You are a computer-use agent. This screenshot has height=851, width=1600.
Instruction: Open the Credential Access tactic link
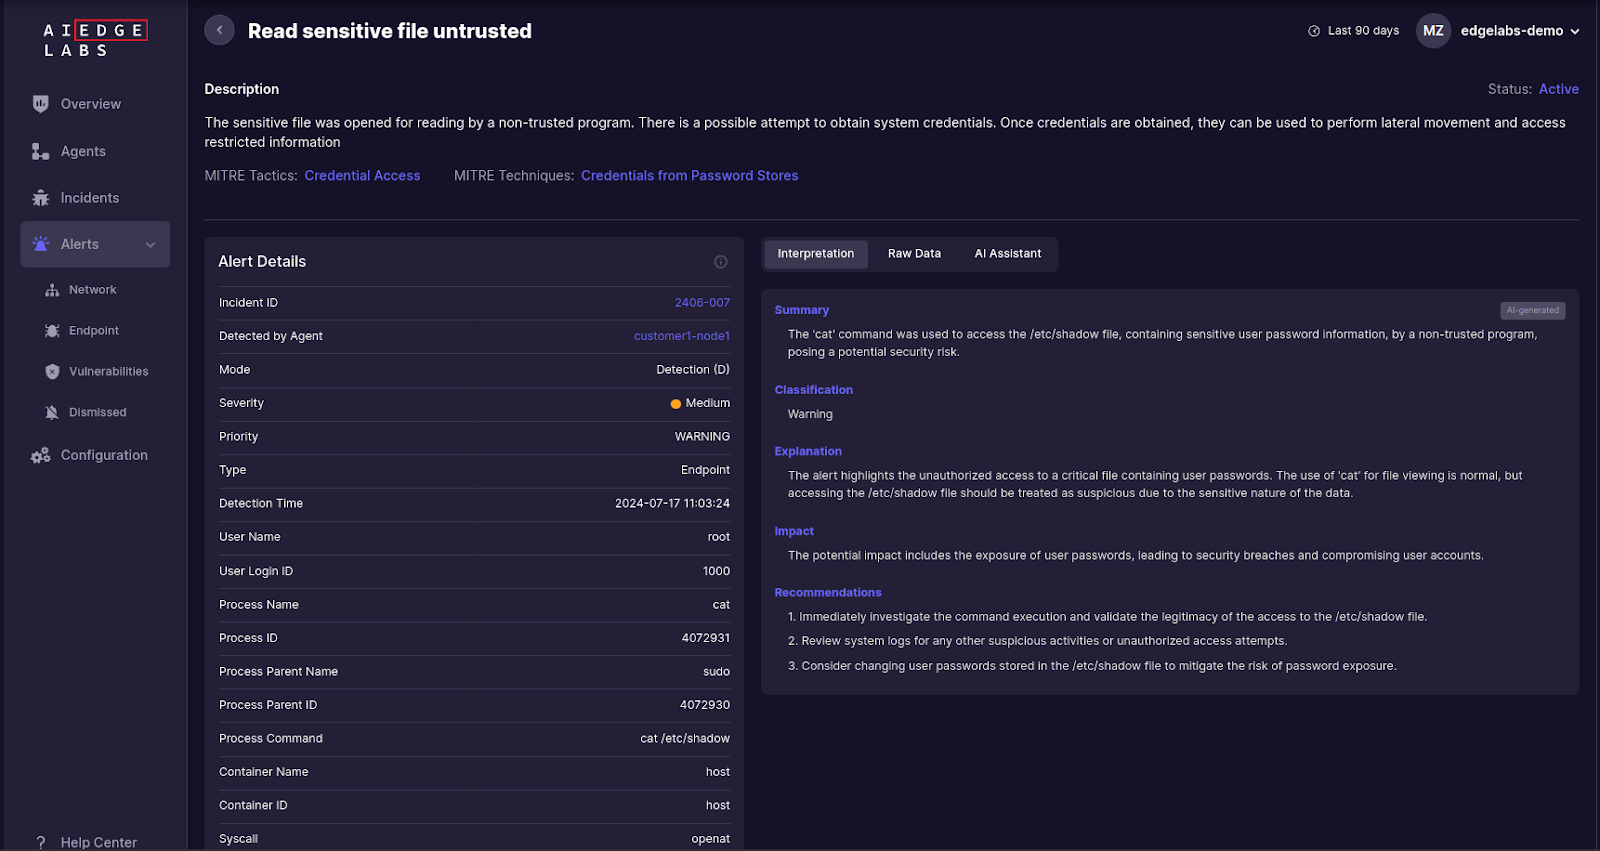362,176
